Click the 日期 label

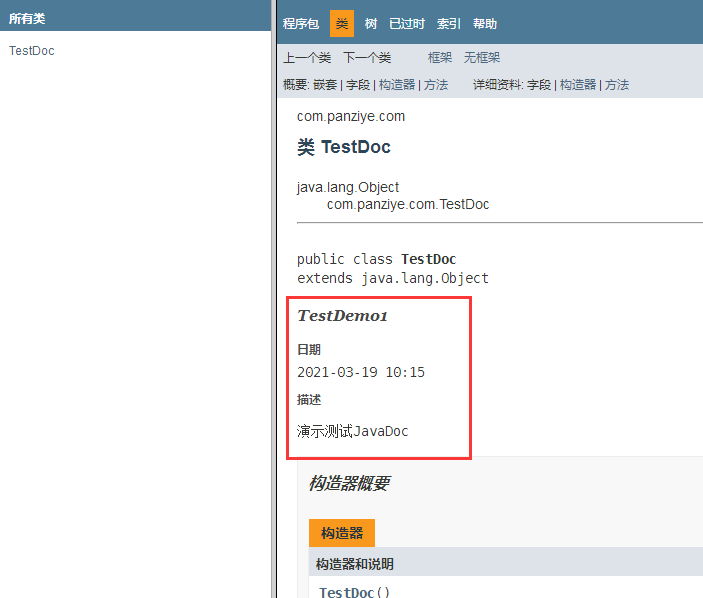[x=309, y=349]
